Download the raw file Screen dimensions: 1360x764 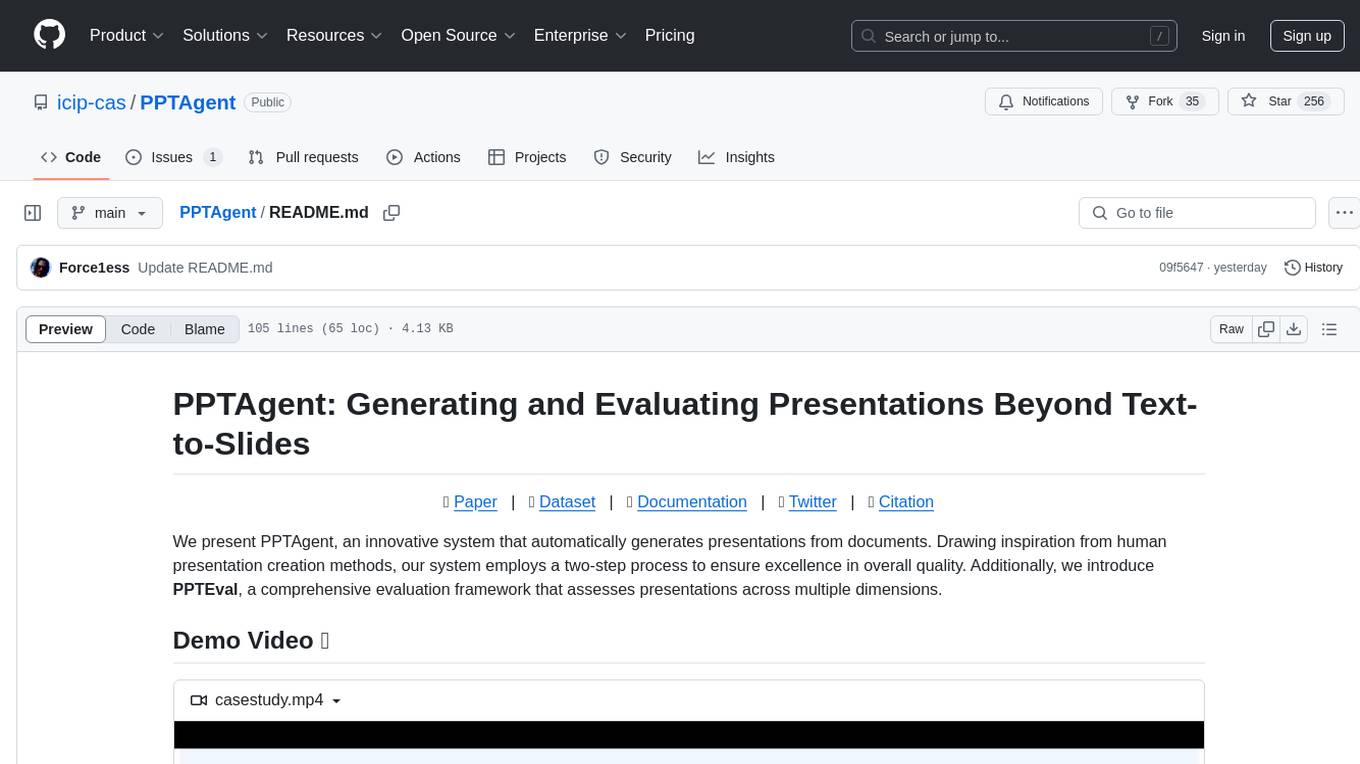point(1293,329)
